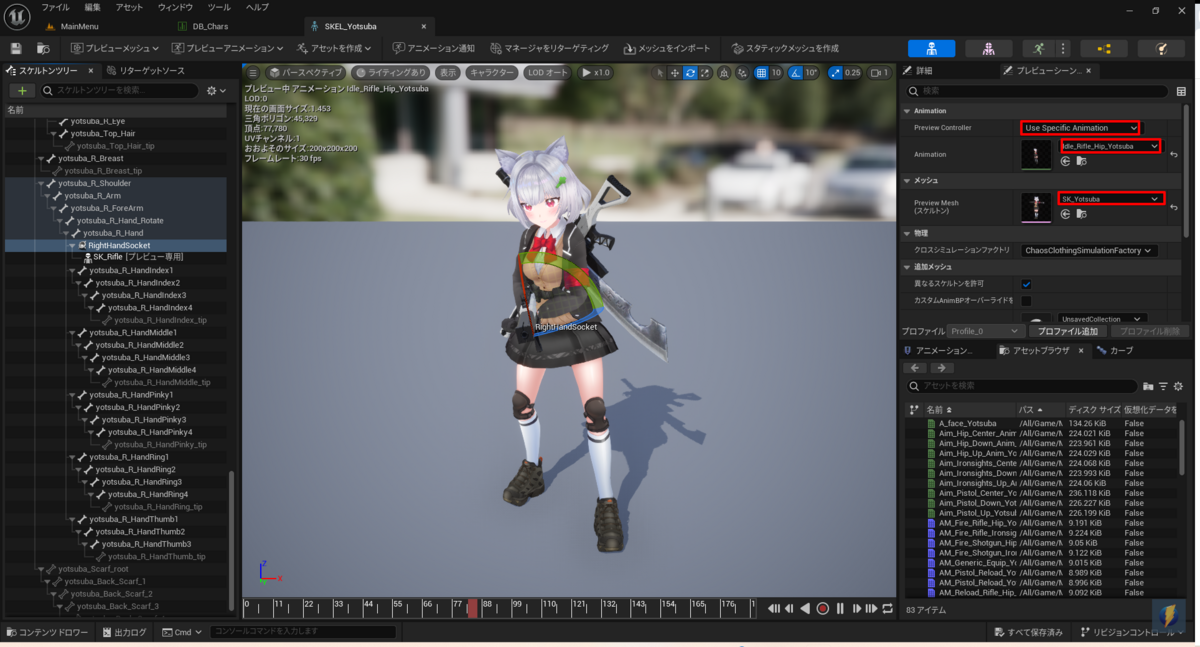Viewport: 1200px width, 647px height.
Task: Switch to the MainMenu tab
Action: 79,26
